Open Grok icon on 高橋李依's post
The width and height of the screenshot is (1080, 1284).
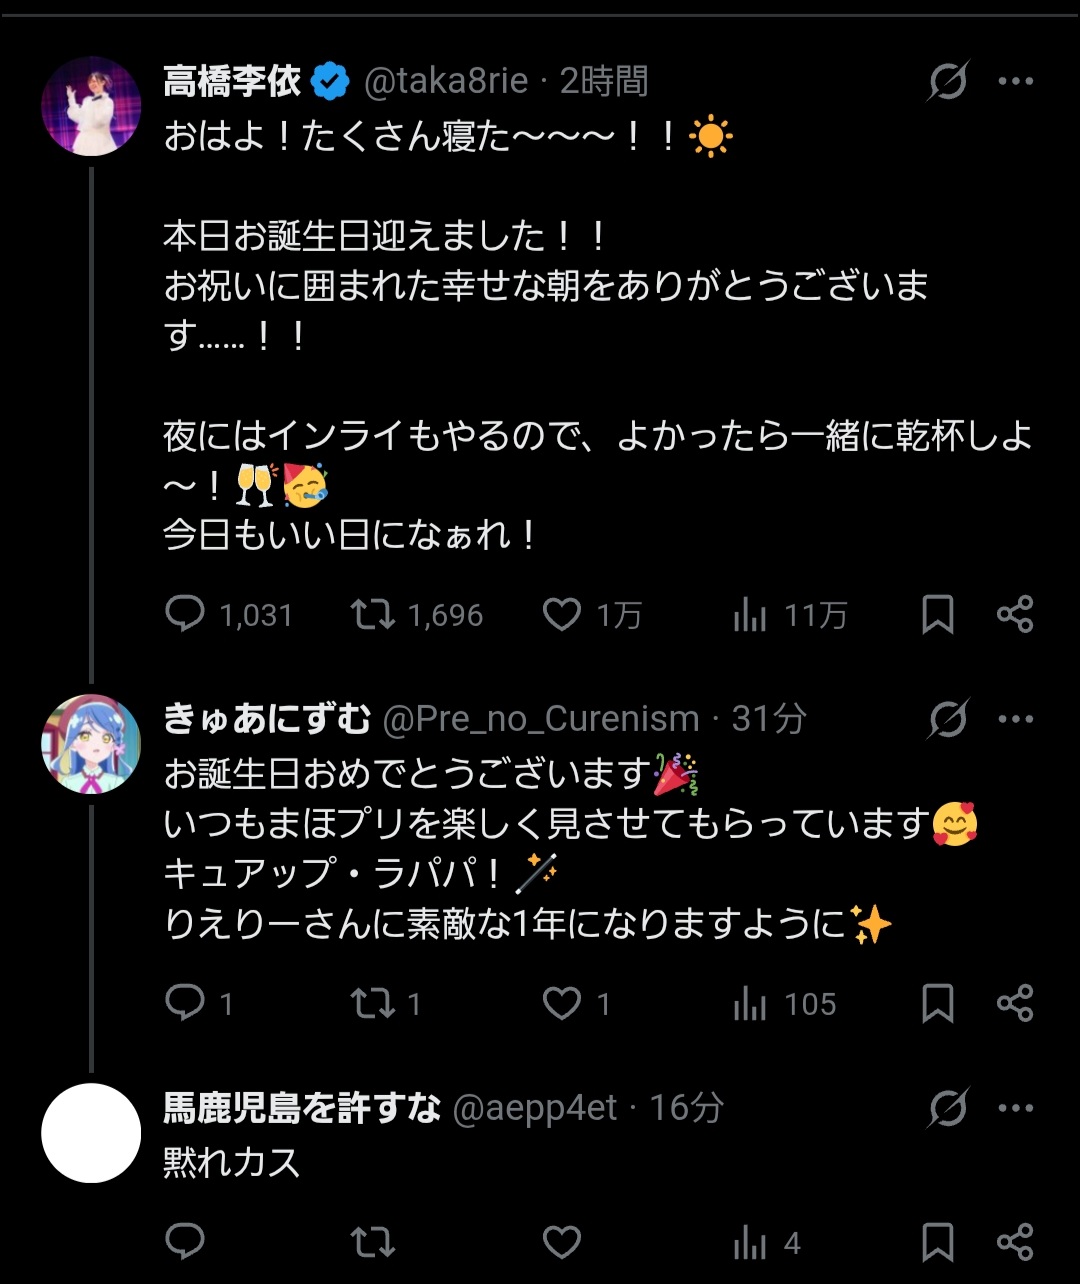click(947, 81)
